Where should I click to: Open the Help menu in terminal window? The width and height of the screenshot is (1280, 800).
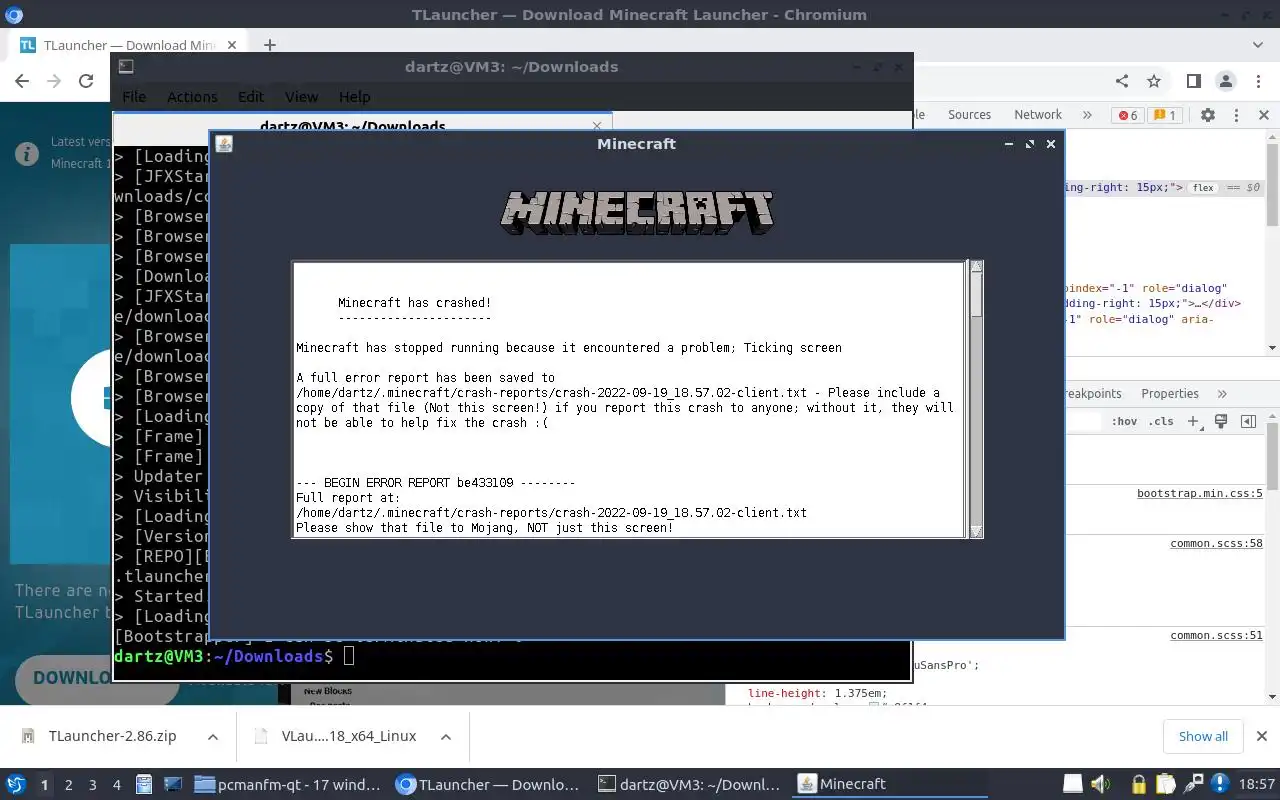[355, 97]
